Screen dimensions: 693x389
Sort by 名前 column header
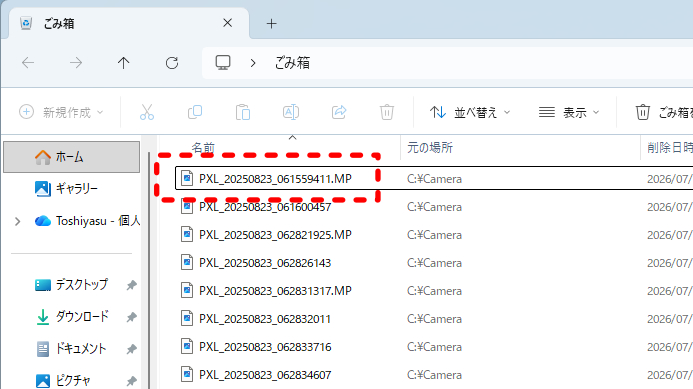pyautogui.click(x=203, y=148)
